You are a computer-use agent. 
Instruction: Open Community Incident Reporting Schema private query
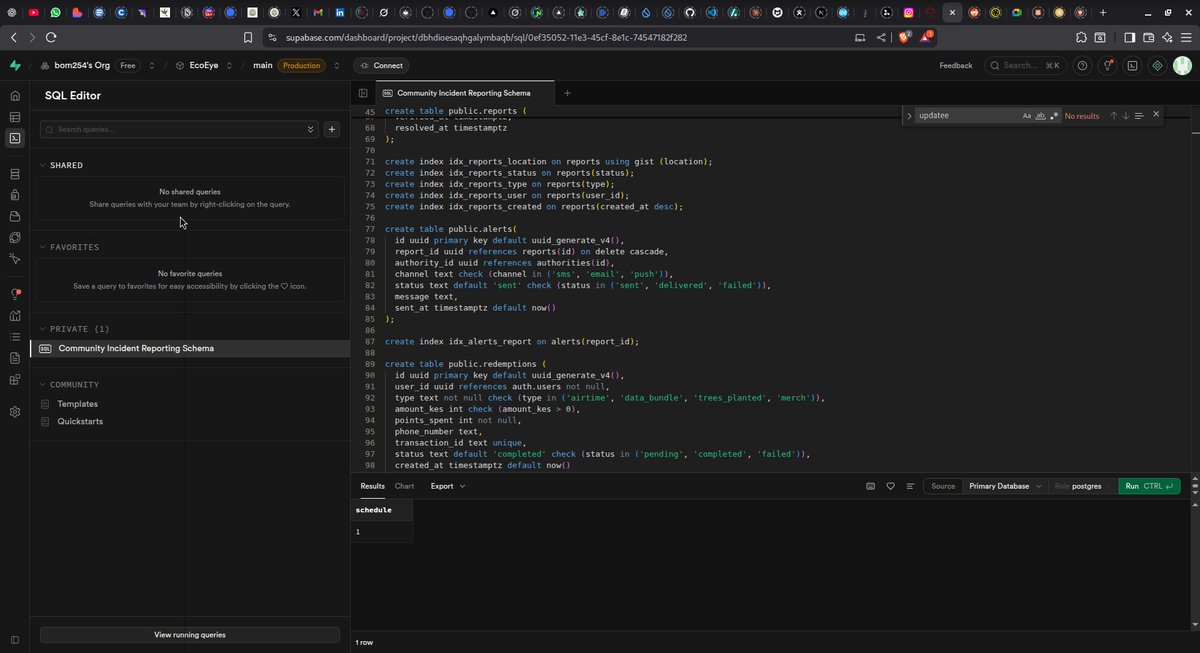[x=190, y=348]
